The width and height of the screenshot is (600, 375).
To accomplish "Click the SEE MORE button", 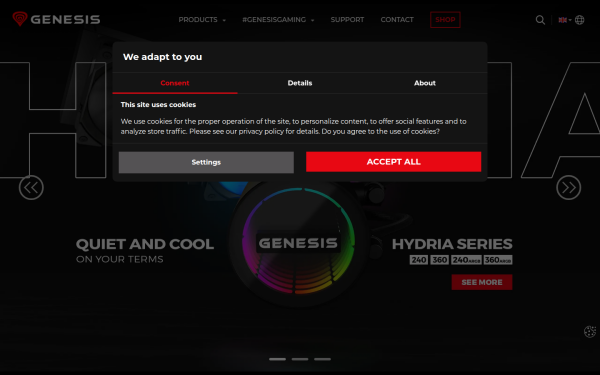I will click(482, 282).
